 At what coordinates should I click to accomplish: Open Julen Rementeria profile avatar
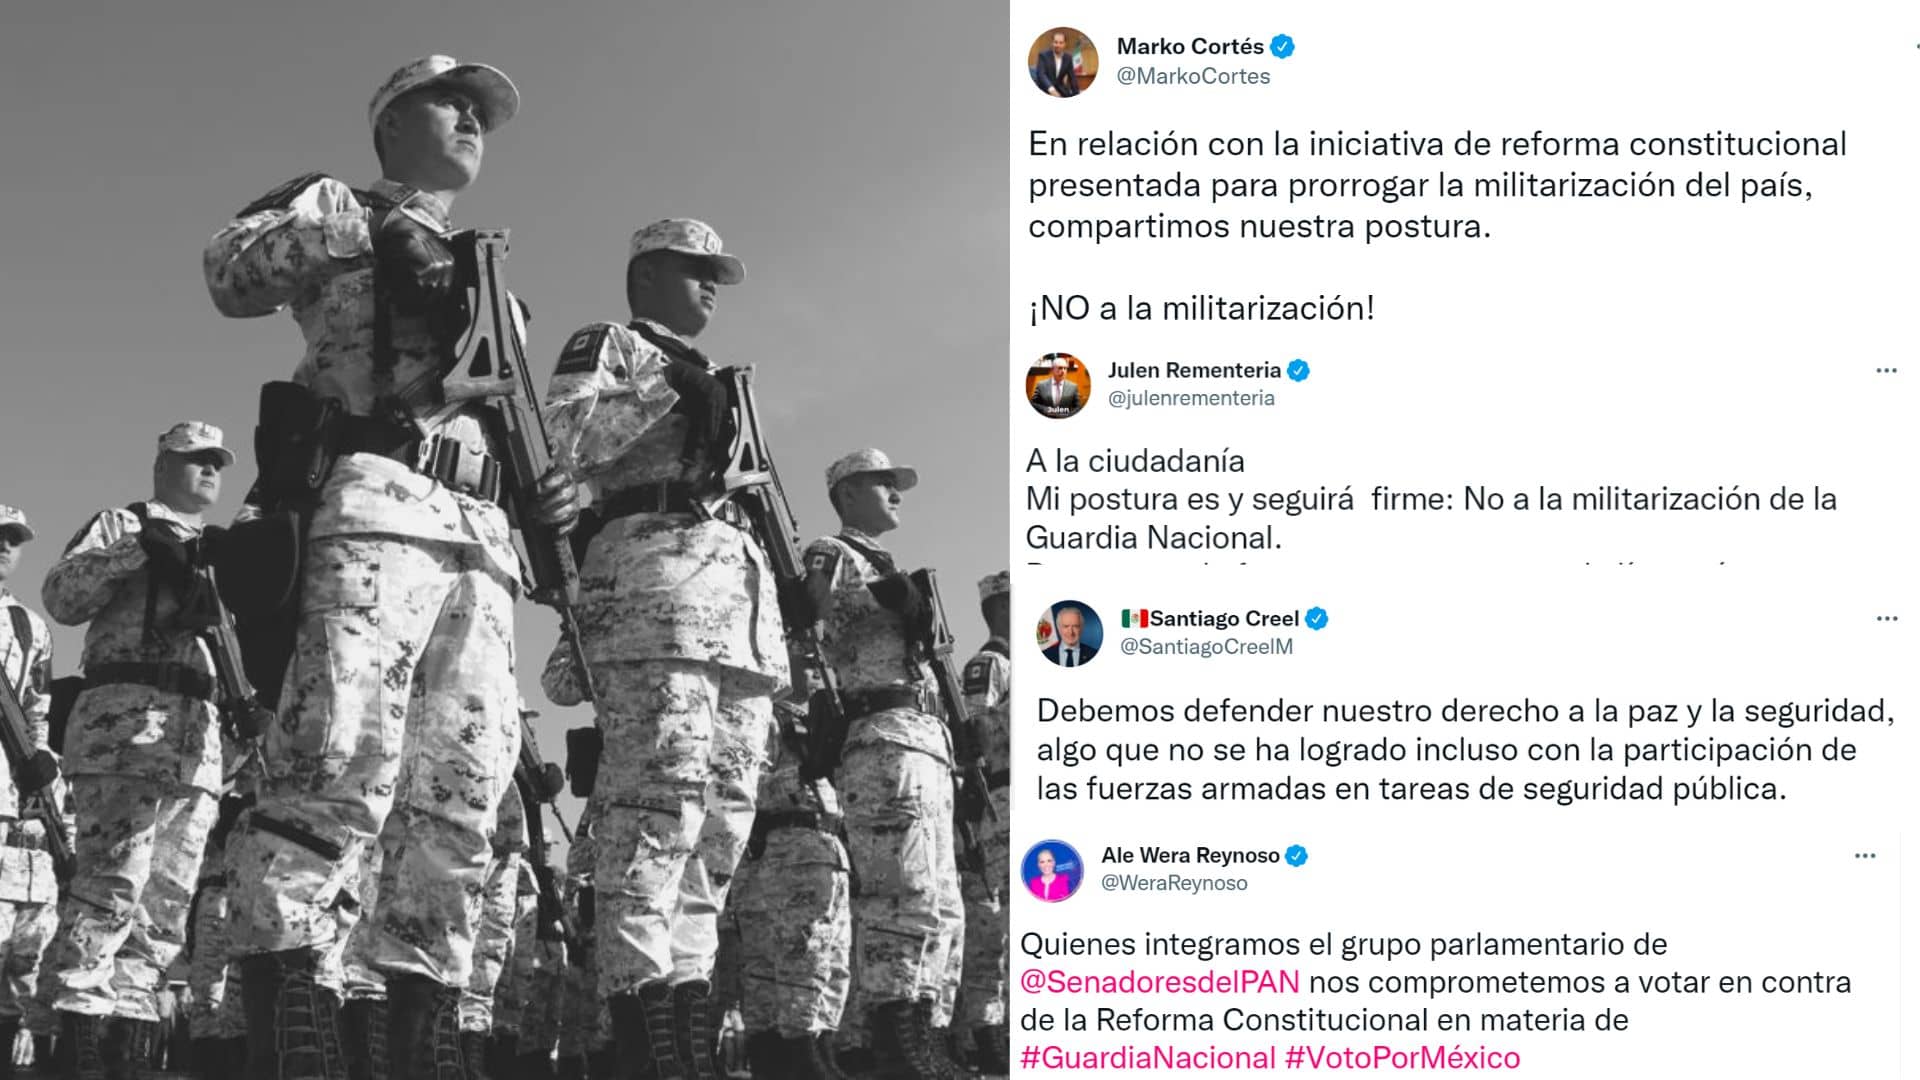1058,385
